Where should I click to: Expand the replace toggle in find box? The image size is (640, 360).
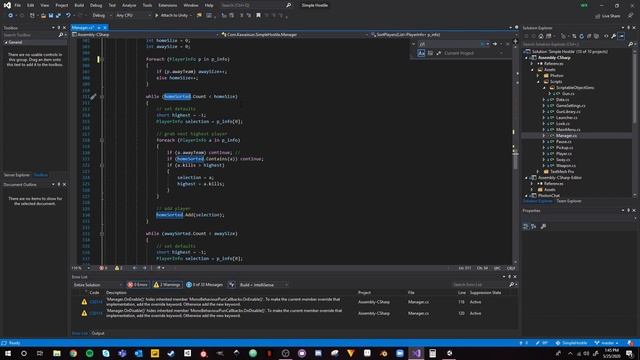[413, 44]
